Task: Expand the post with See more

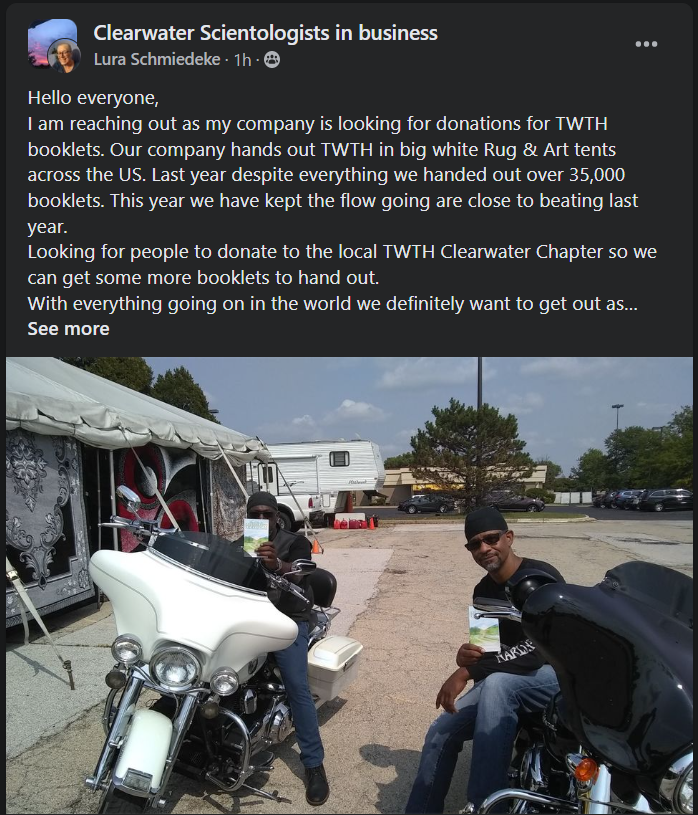Action: coord(69,328)
